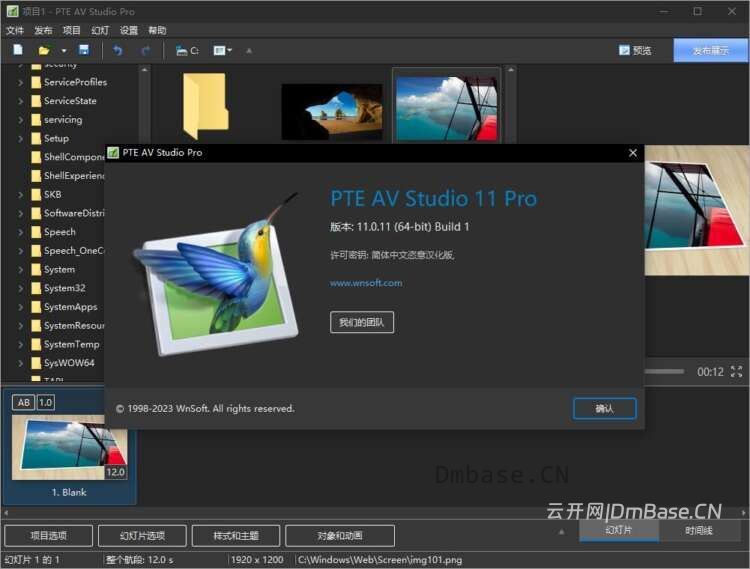750x569 pixels.
Task: Open the 幻灯 menu
Action: 100,31
